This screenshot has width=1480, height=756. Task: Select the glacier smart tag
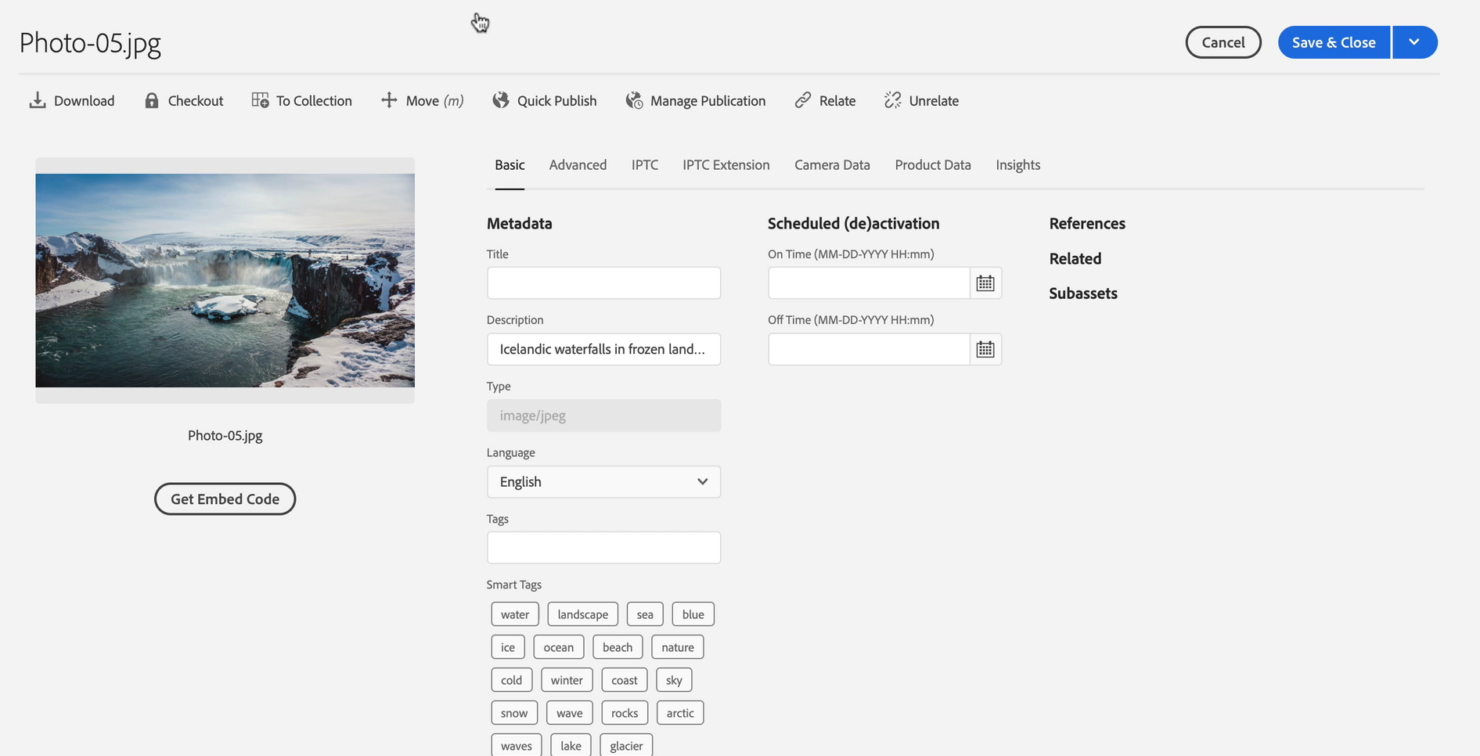point(626,745)
